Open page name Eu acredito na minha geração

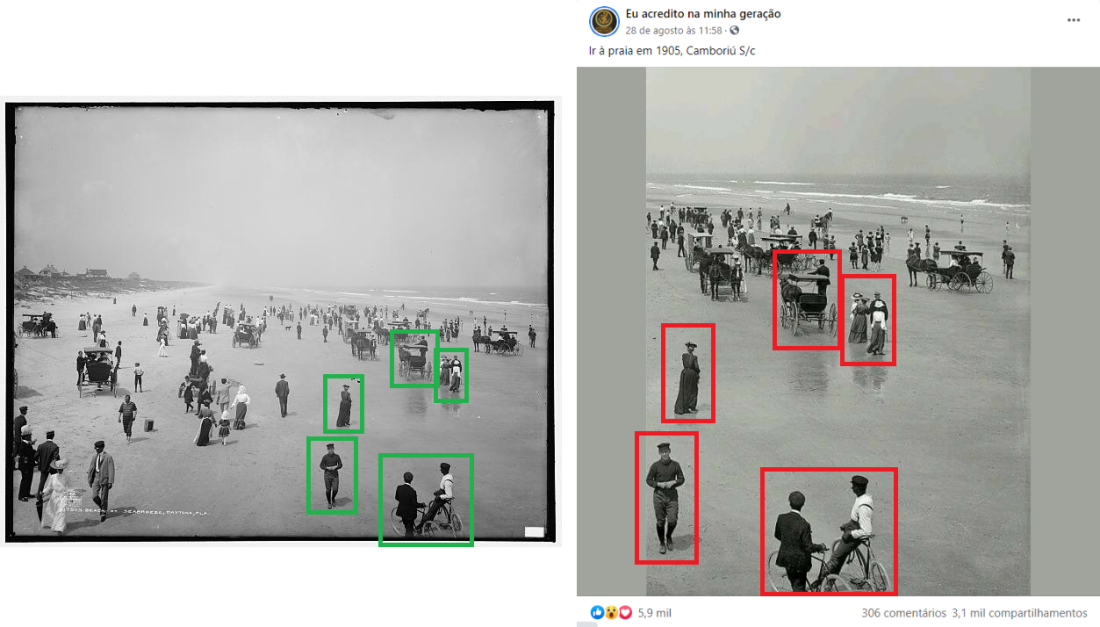[703, 13]
